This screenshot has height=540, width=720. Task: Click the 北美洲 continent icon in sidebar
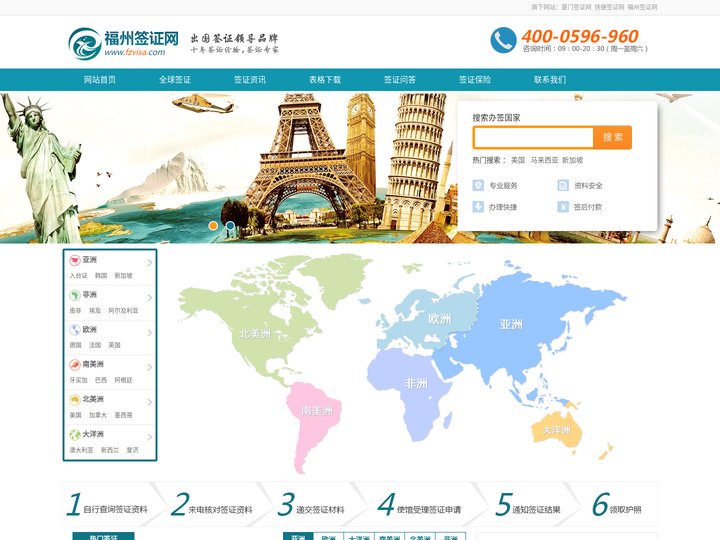click(75, 399)
